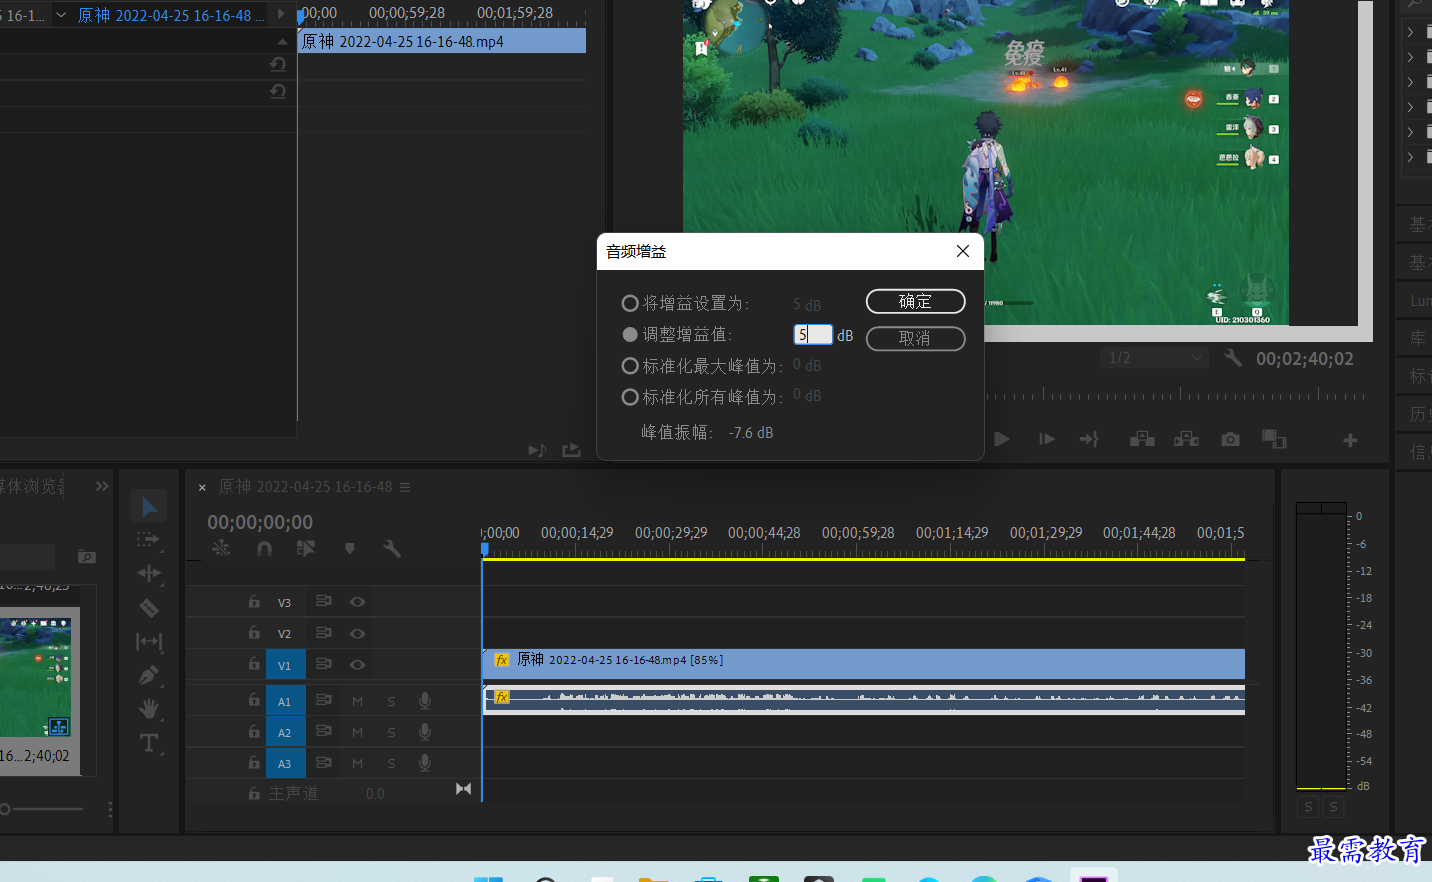The width and height of the screenshot is (1432, 882).
Task: Select the Ripple Edit tool
Action: tap(149, 573)
